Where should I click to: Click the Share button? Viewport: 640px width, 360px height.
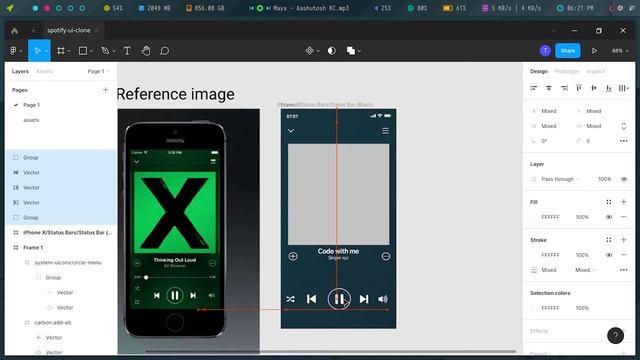tap(567, 51)
